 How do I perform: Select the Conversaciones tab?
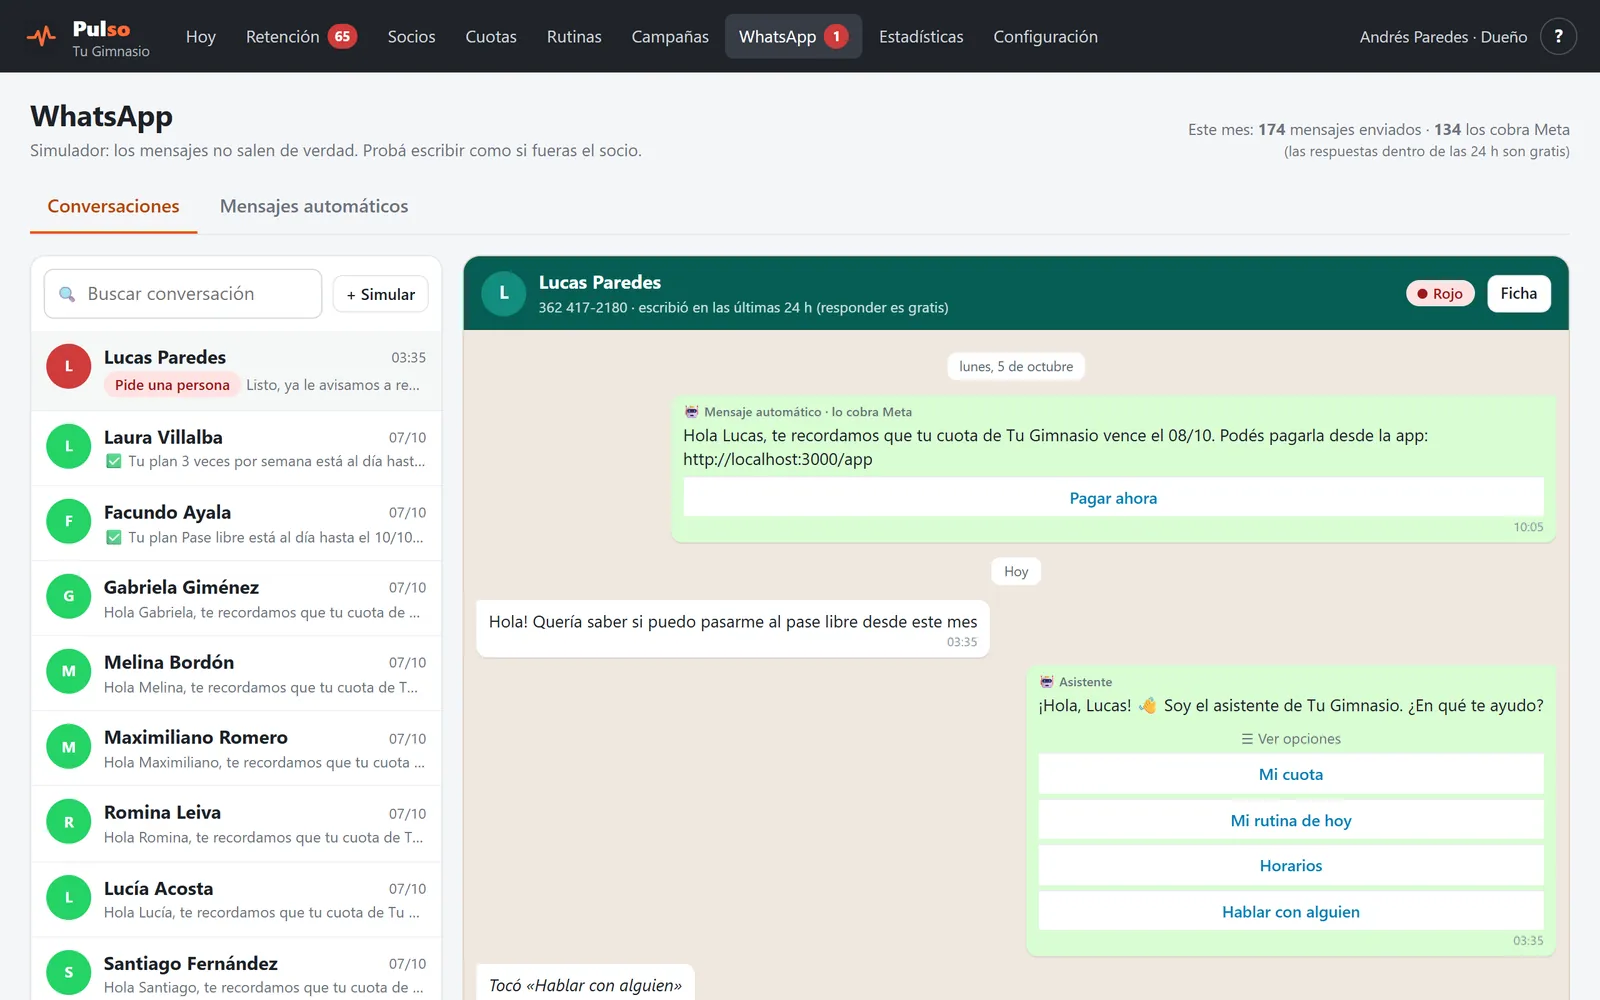tap(113, 206)
